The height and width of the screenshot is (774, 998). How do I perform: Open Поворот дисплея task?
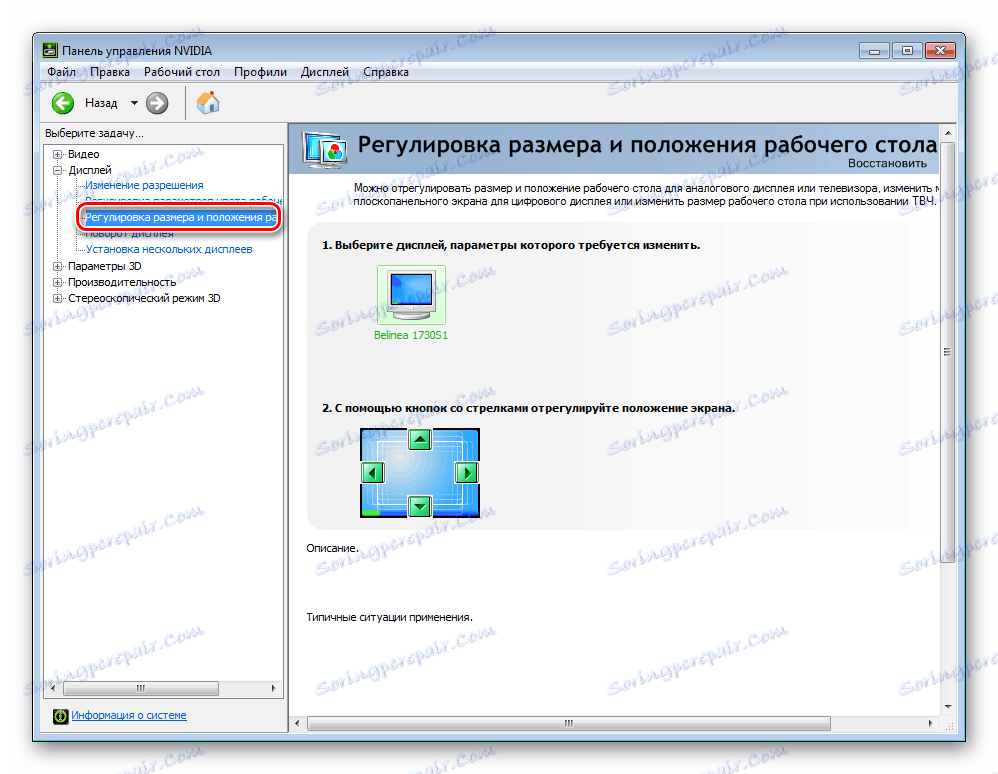click(129, 234)
